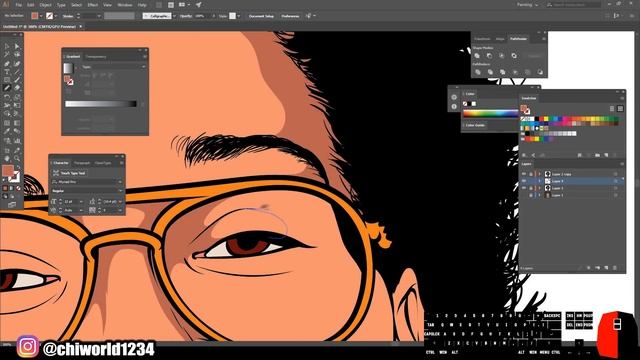Switch to the Transparency tab
640x360 pixels.
click(x=96, y=57)
